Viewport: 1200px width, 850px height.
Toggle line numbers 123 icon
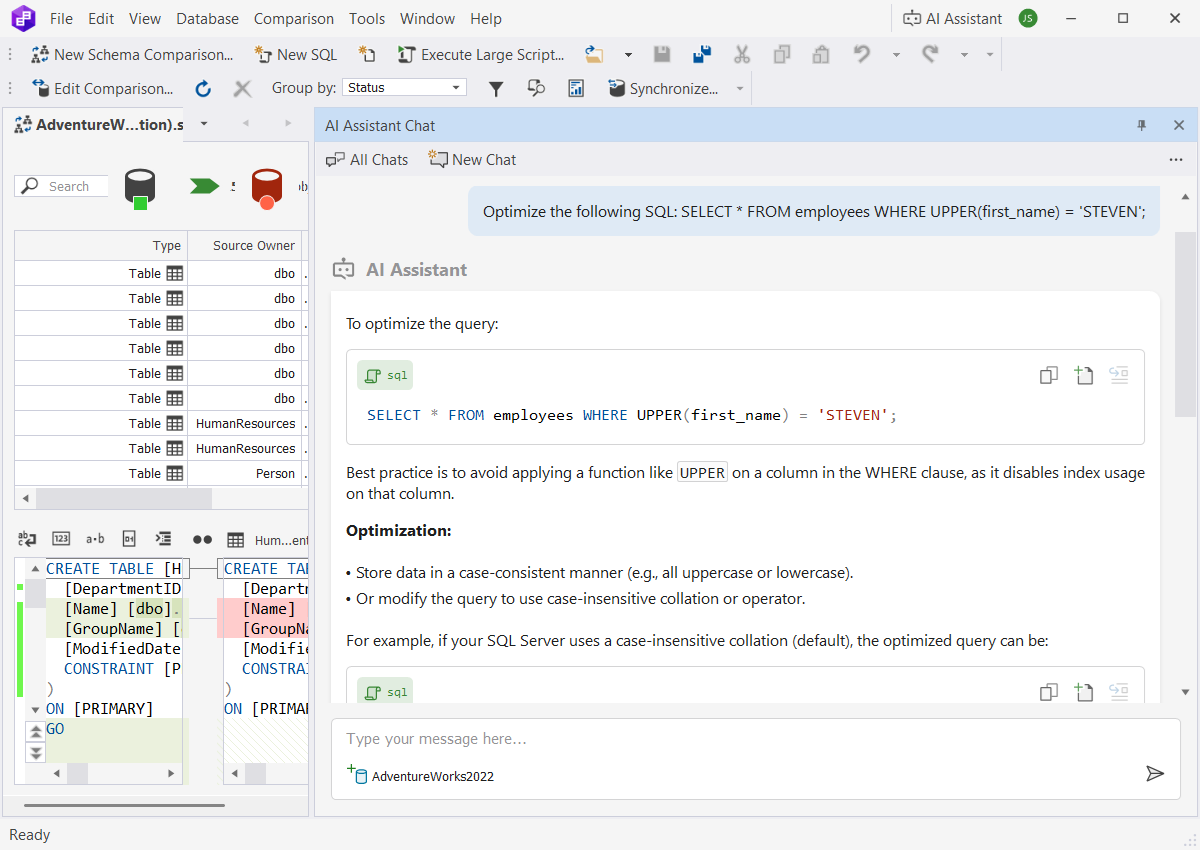[x=61, y=539]
